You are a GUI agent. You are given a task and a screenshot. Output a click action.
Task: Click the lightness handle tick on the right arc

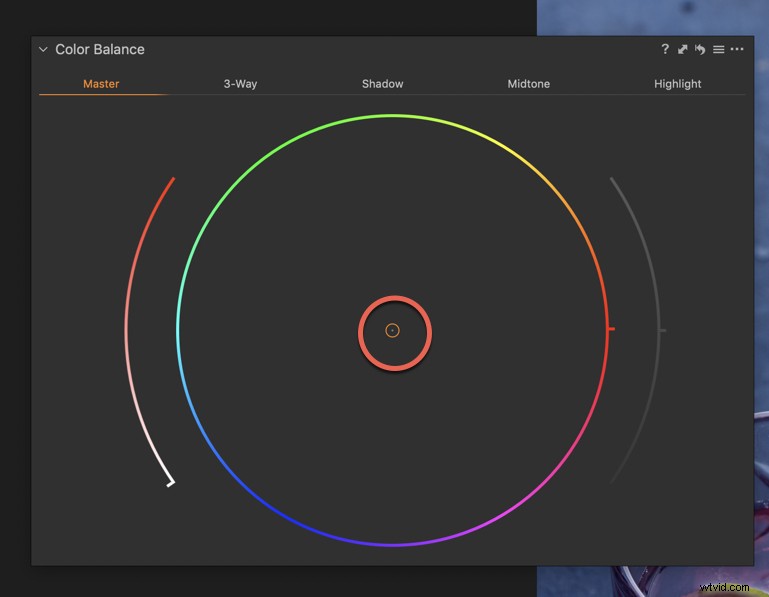coord(663,331)
